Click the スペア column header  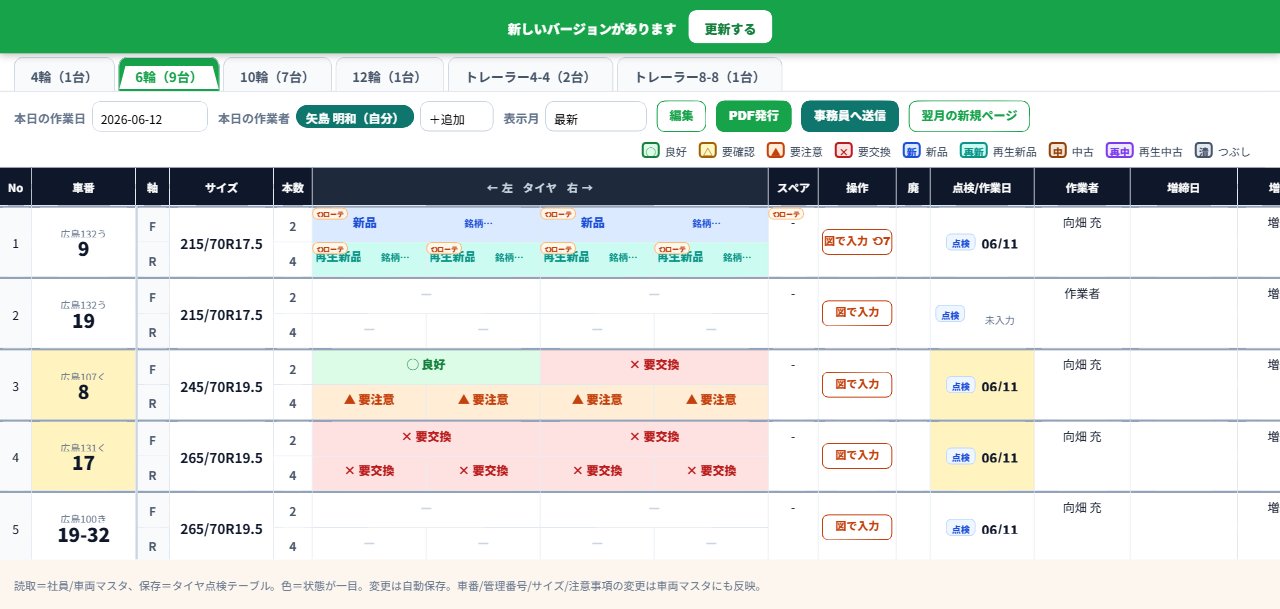793,188
